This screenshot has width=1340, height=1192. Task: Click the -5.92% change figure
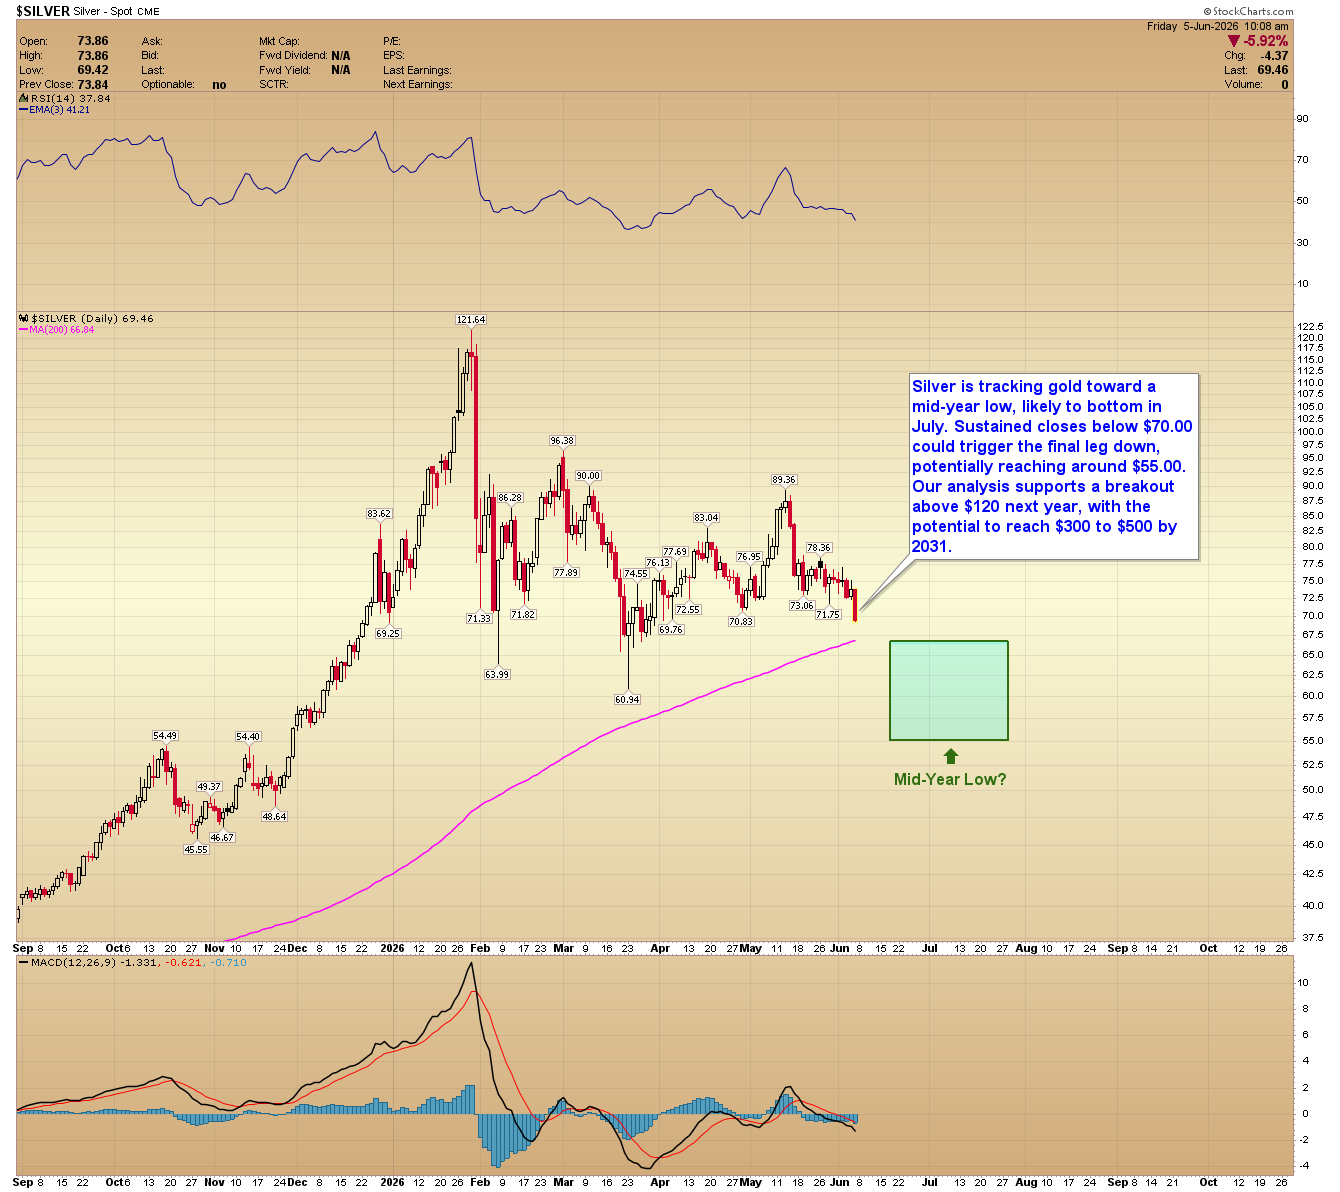[1266, 41]
